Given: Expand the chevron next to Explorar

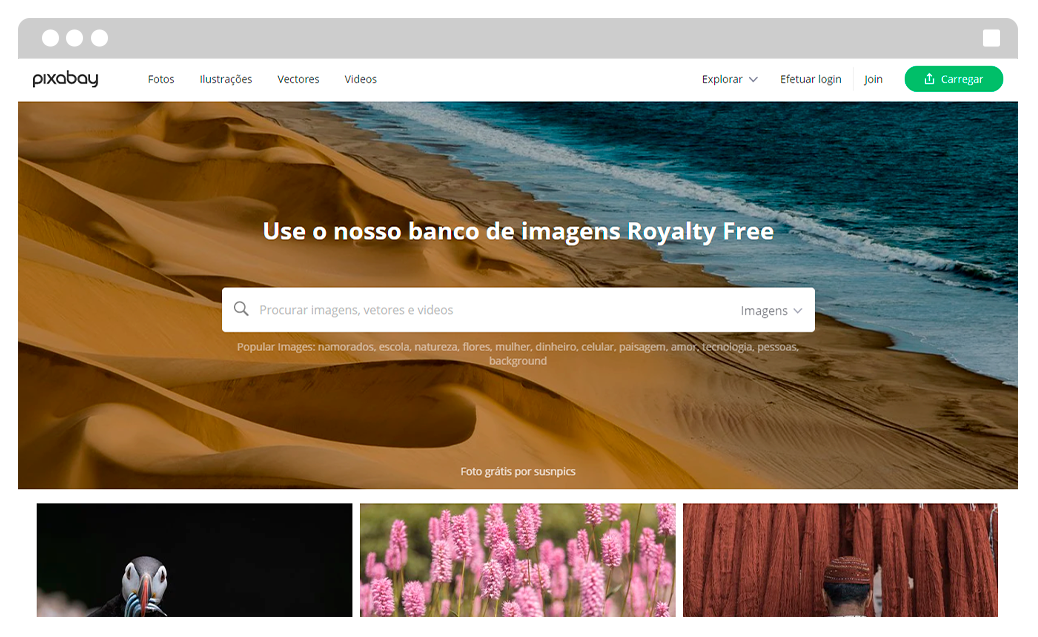Looking at the screenshot, I should pos(753,79).
